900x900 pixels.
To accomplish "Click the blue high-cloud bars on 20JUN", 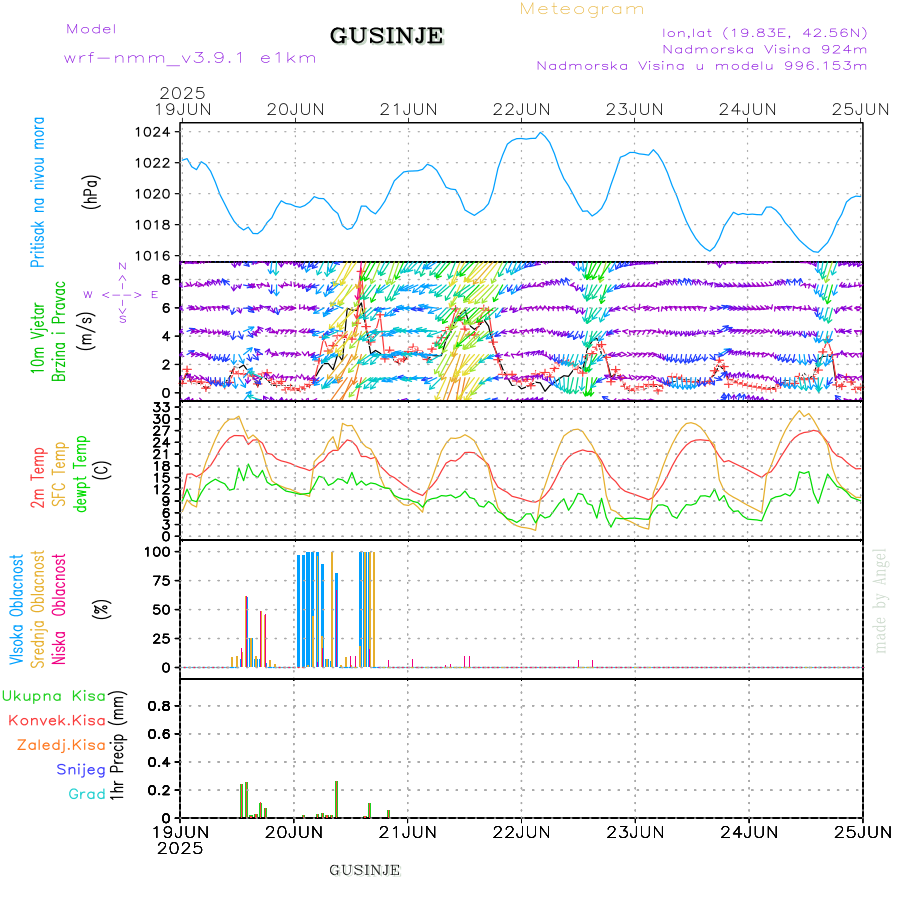I will (311, 610).
